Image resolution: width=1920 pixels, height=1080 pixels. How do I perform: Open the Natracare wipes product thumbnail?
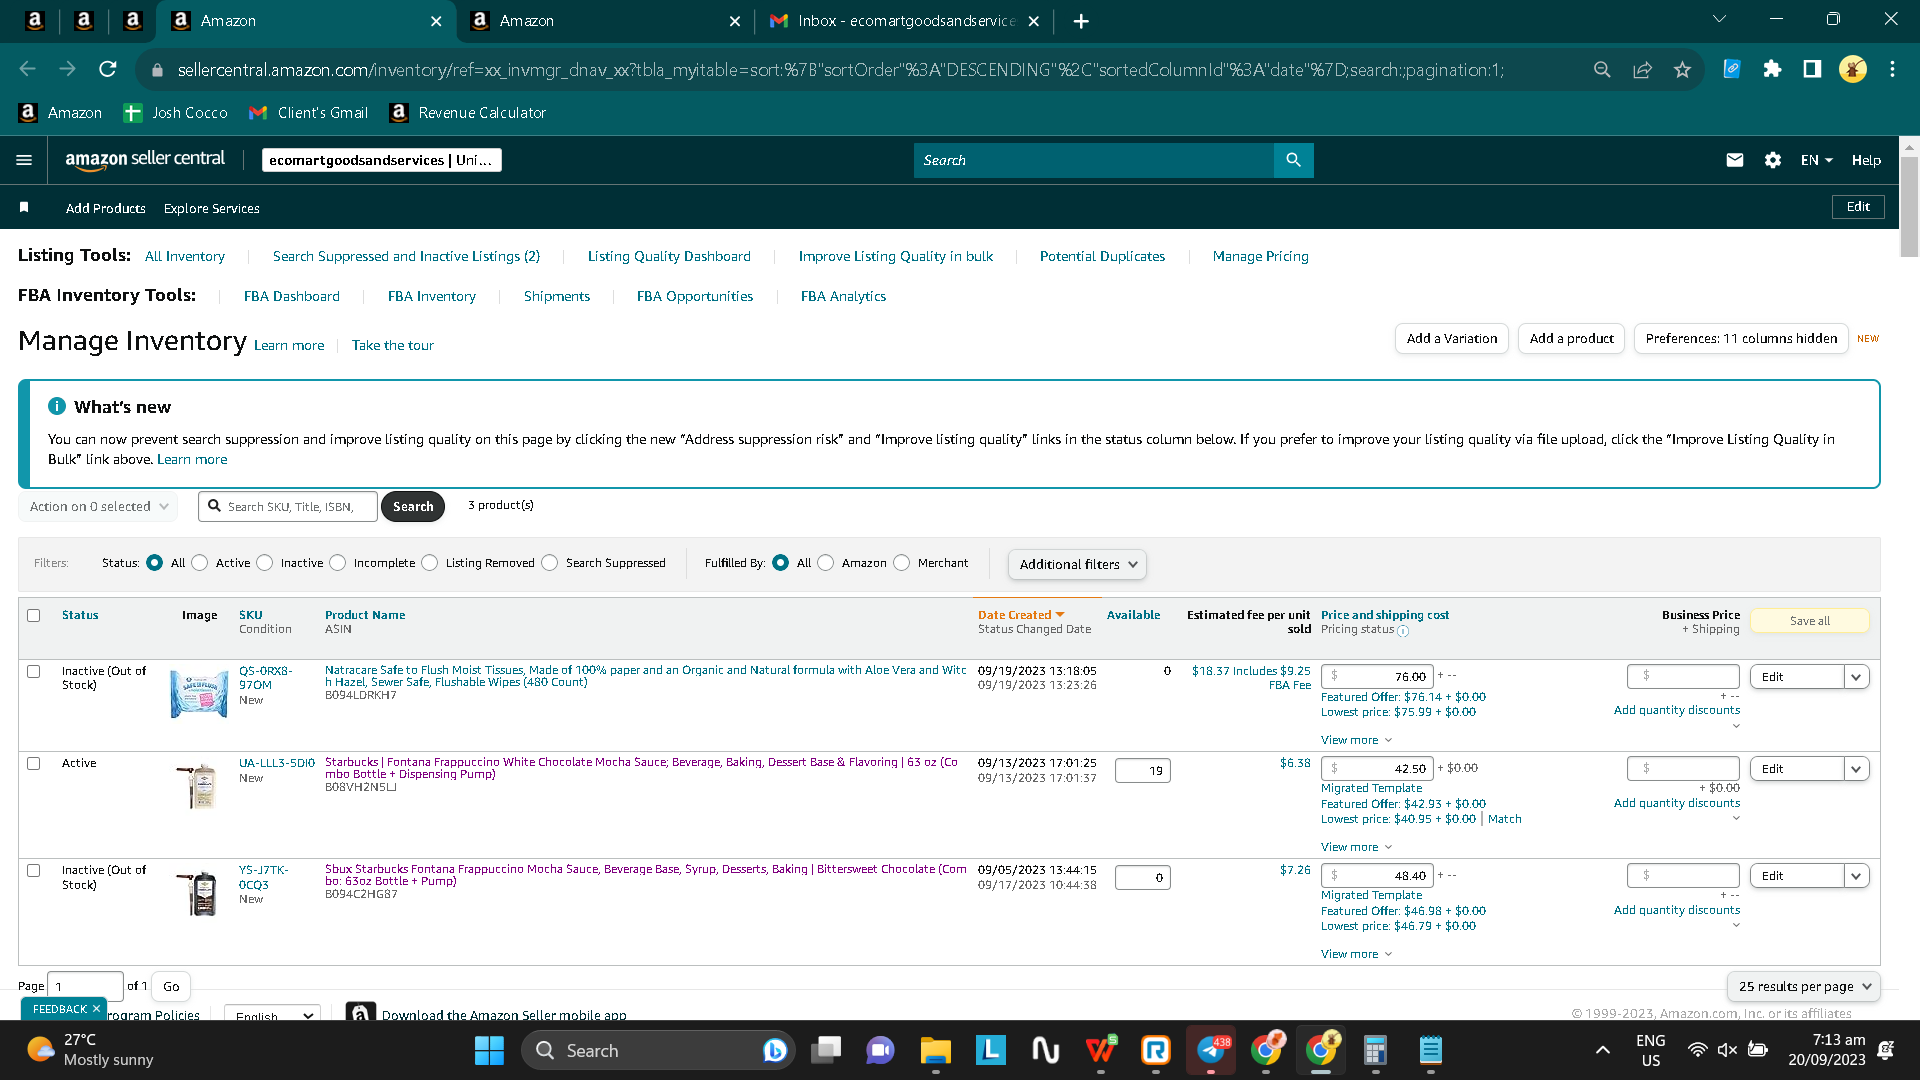click(199, 694)
